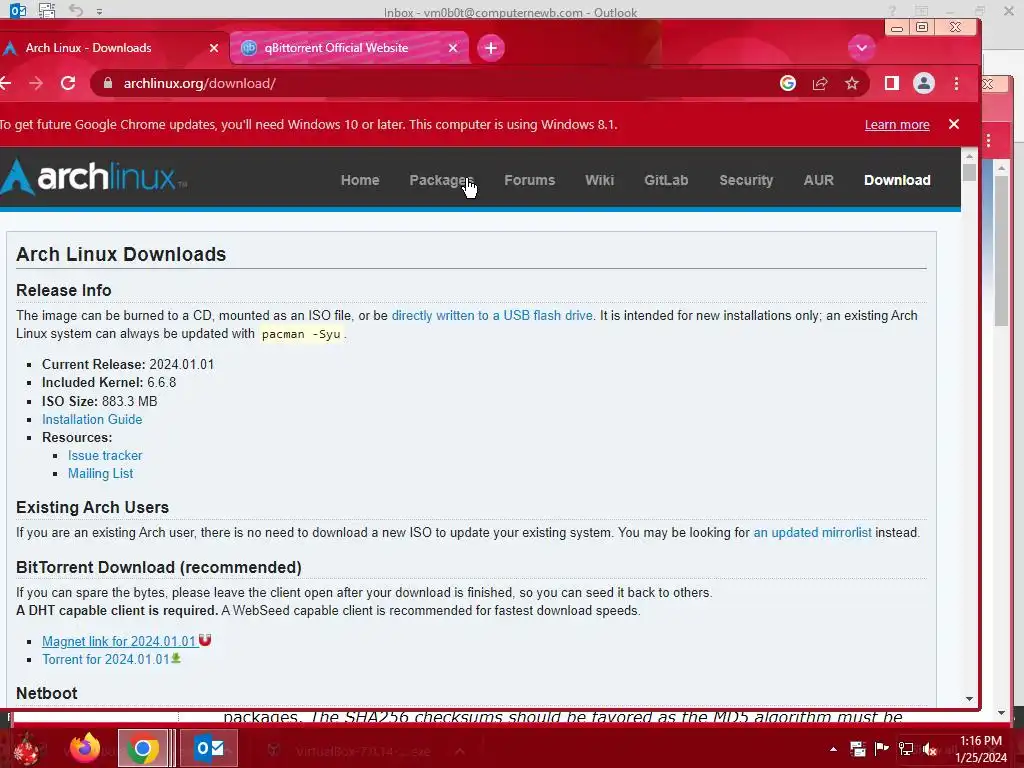
Task: Open the Mailing List link
Action: pos(101,473)
